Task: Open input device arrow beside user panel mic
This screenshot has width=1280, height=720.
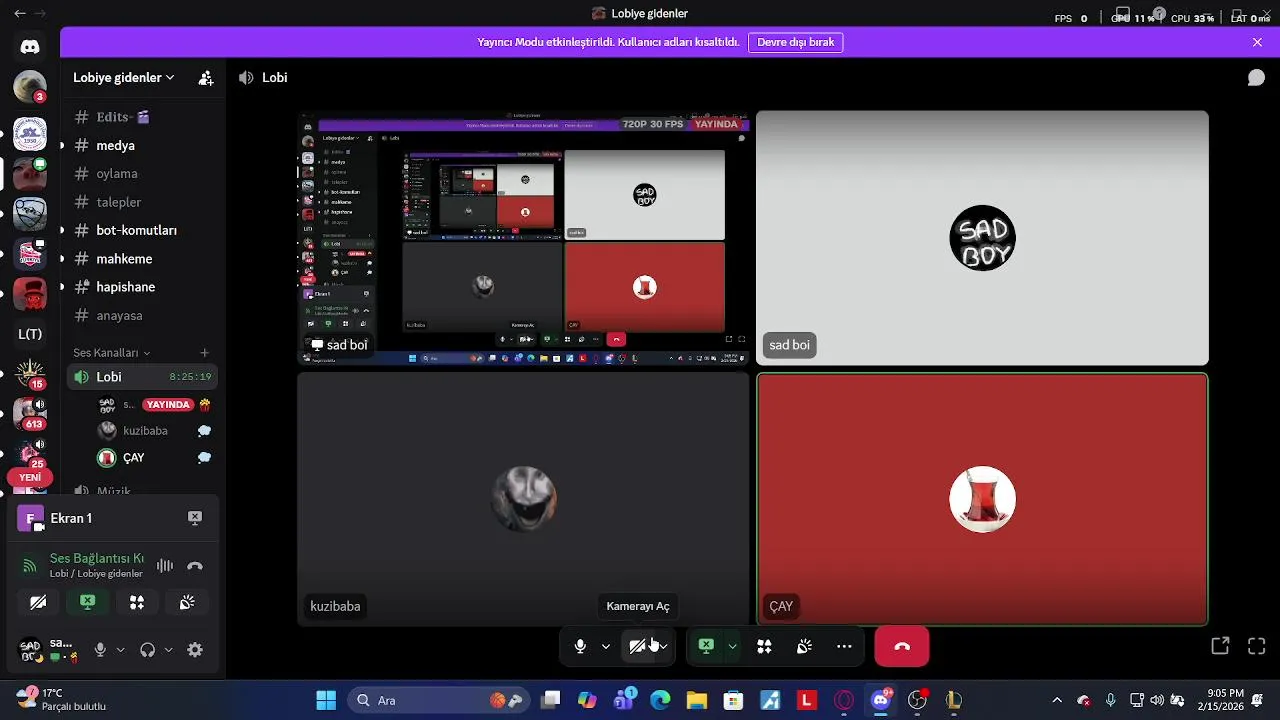Action: click(121, 650)
